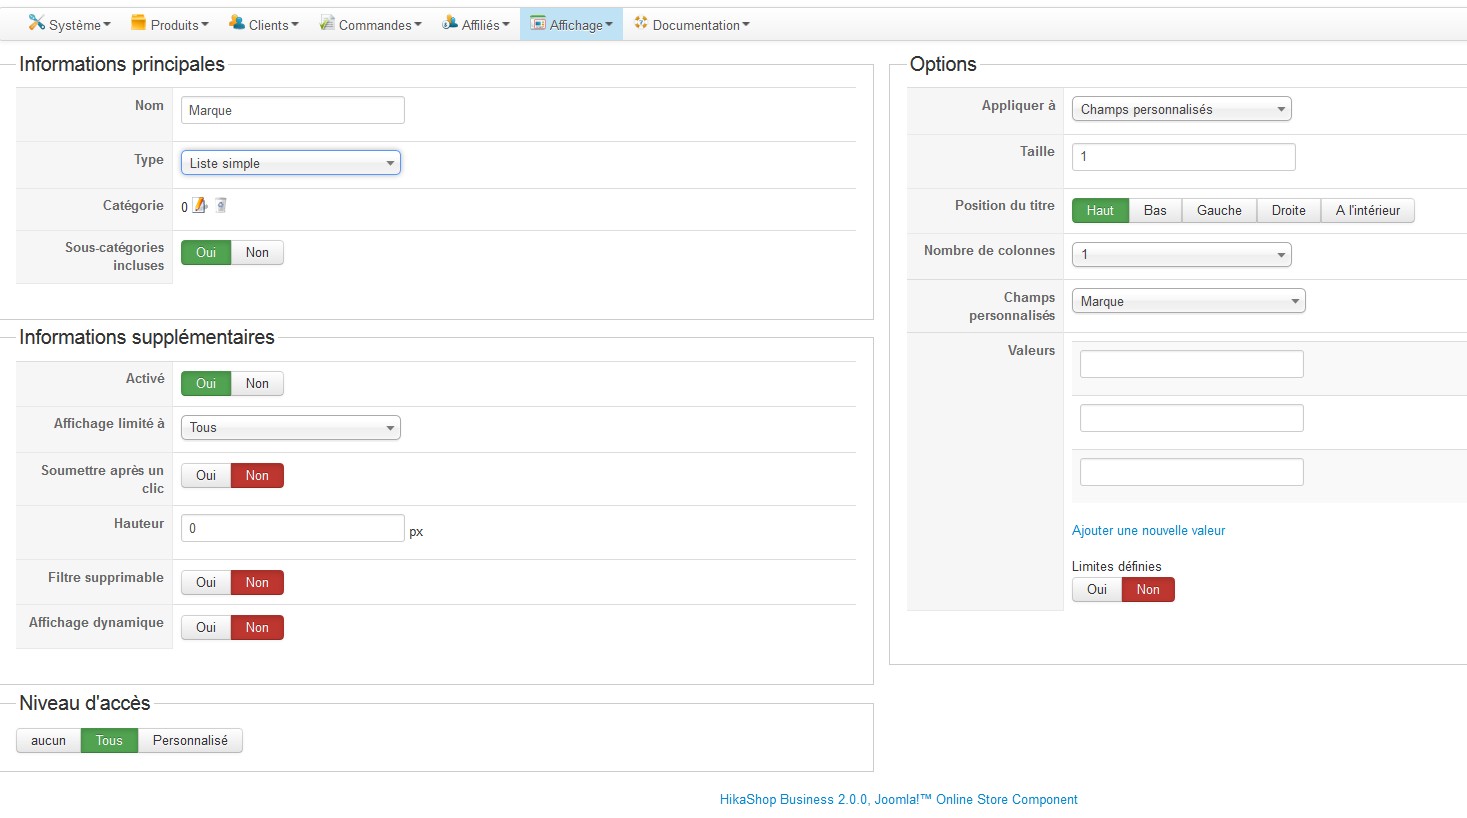Open the Champs personnalisés dropdown showing Marque

pos(1189,301)
